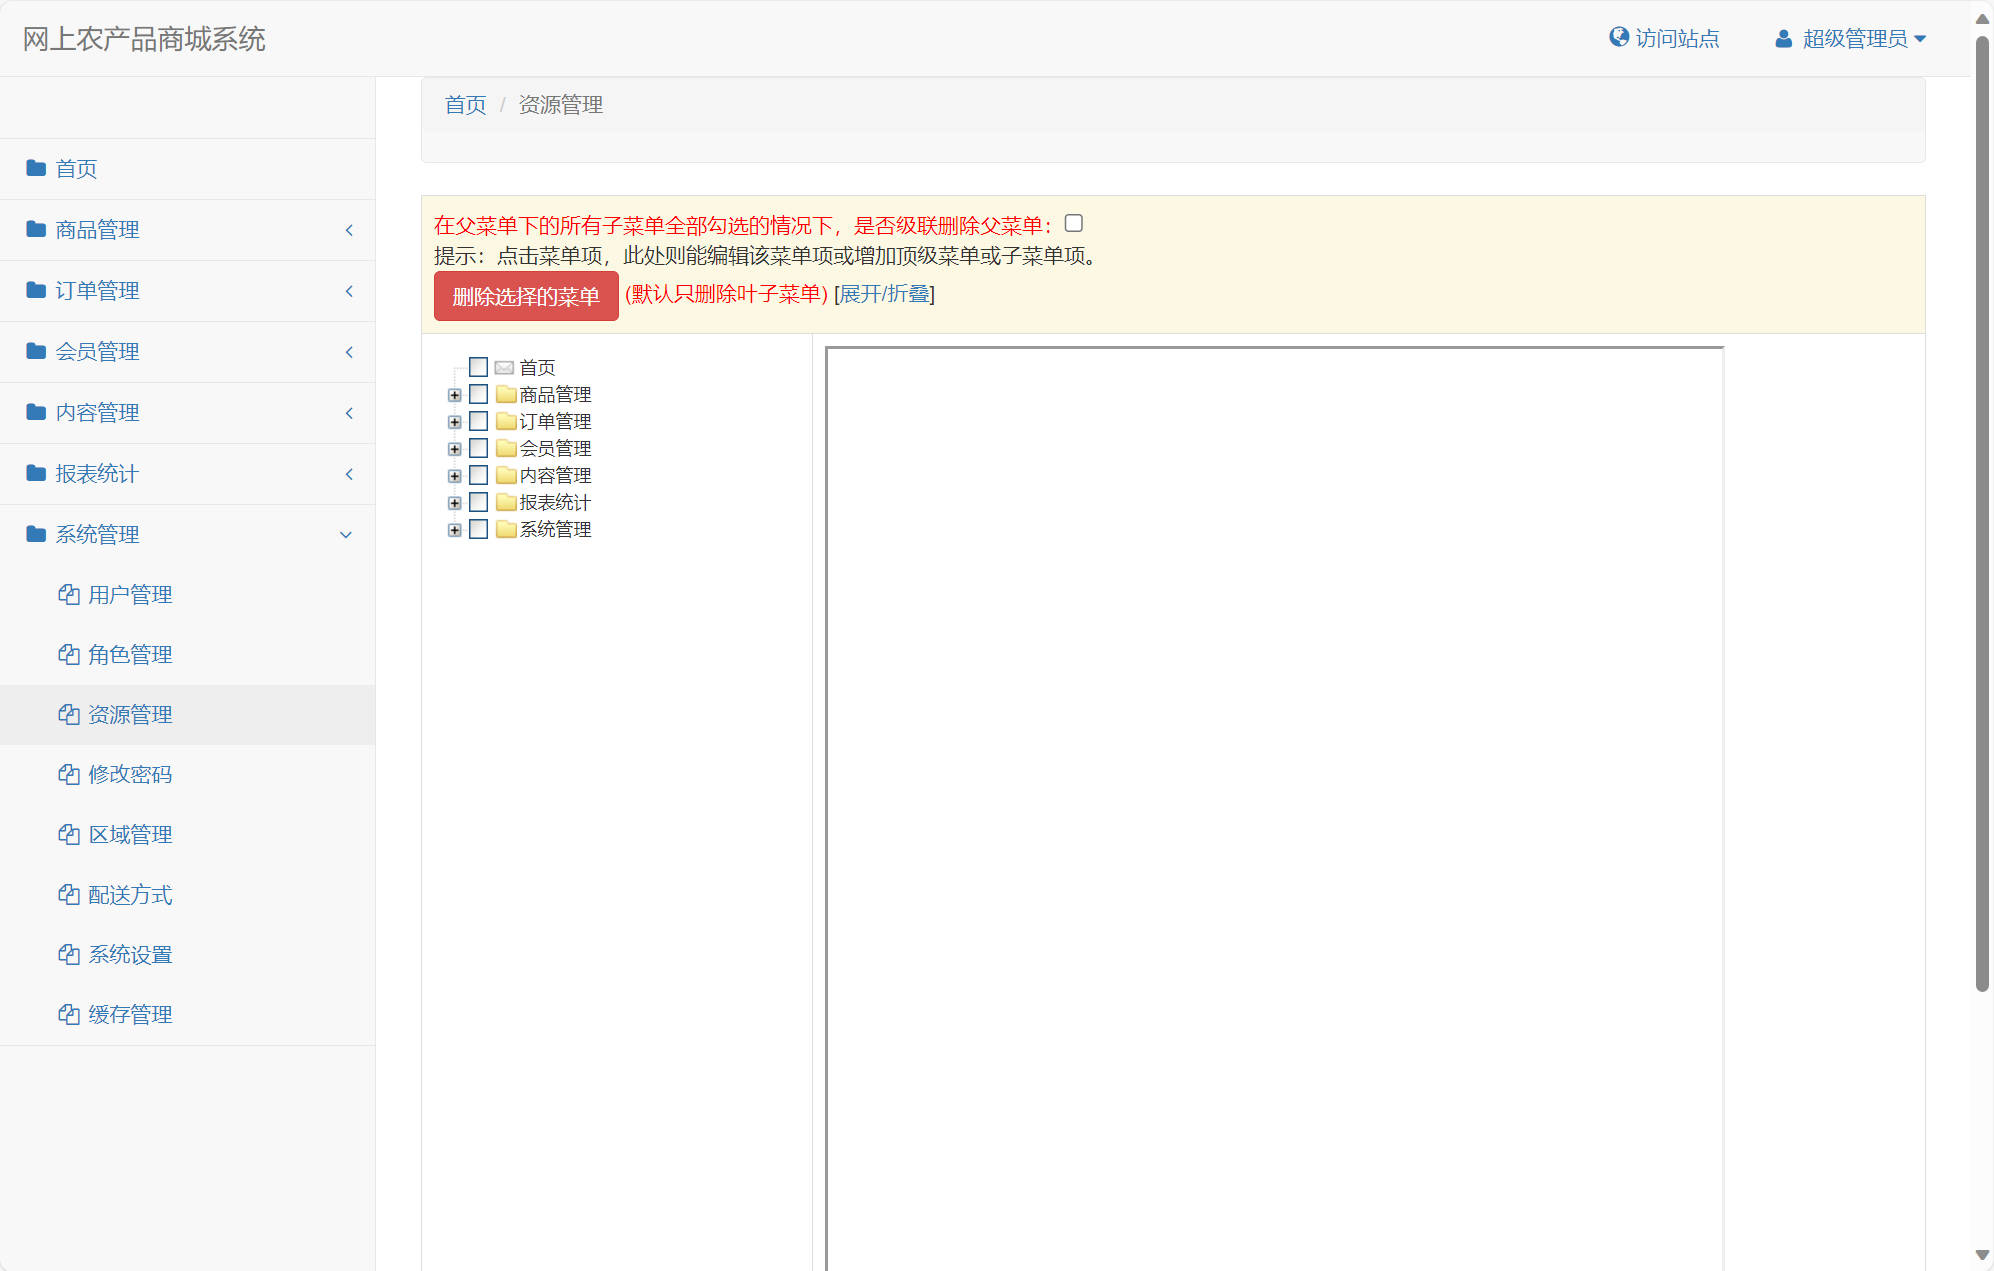Expand the 商品管理 tree node plus sign
Image resolution: width=1994 pixels, height=1271 pixels.
(455, 395)
